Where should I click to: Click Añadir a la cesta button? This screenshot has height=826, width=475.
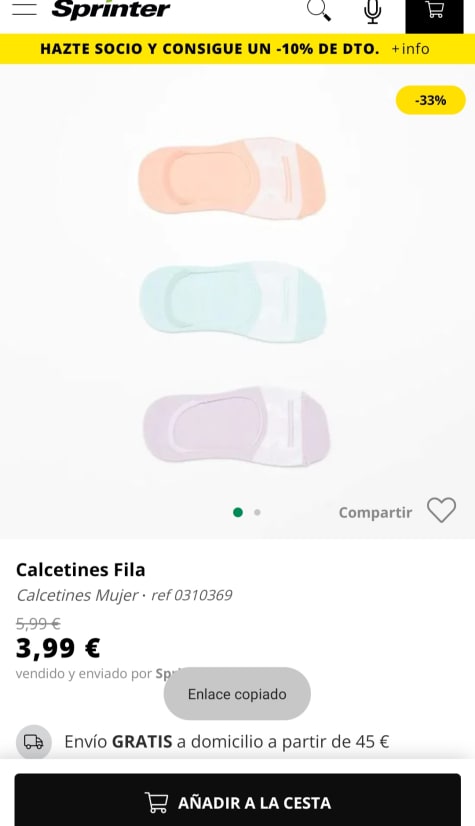click(x=238, y=800)
